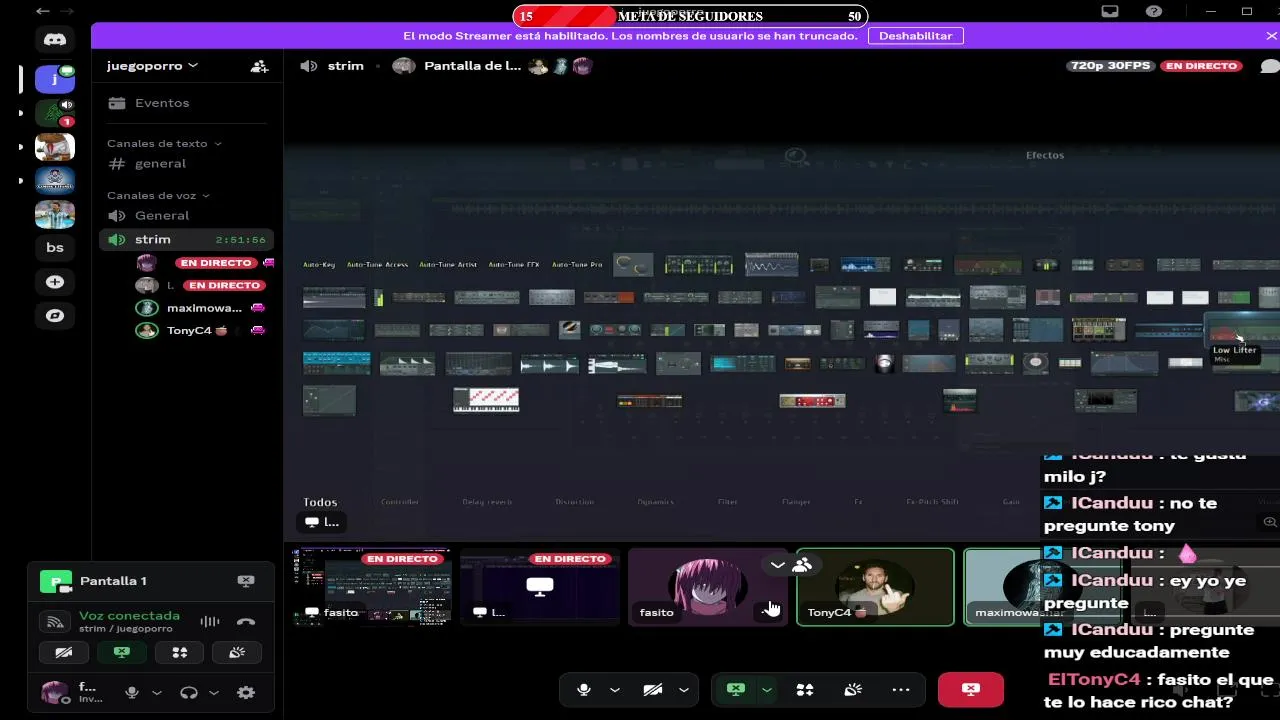
Task: Open the Discover servers compass icon
Action: tap(55, 316)
